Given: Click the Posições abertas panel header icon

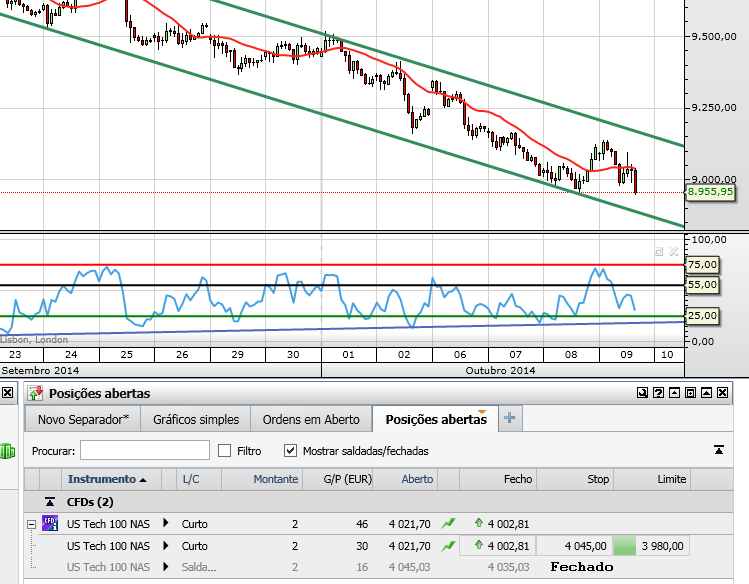Looking at the screenshot, I should (35, 393).
